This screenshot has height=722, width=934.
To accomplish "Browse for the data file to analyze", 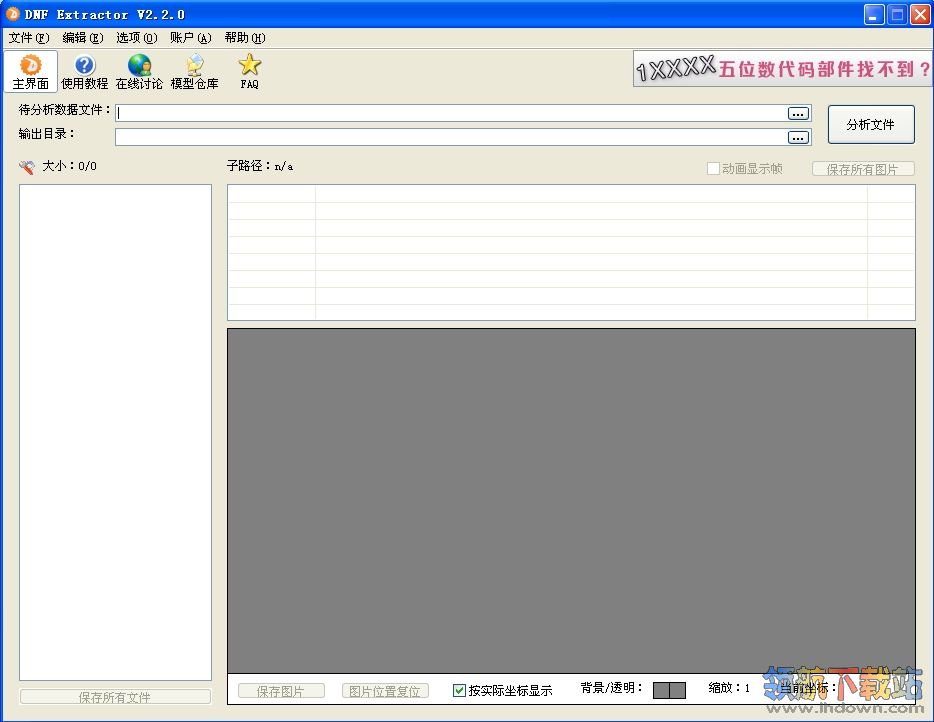I will pos(798,113).
